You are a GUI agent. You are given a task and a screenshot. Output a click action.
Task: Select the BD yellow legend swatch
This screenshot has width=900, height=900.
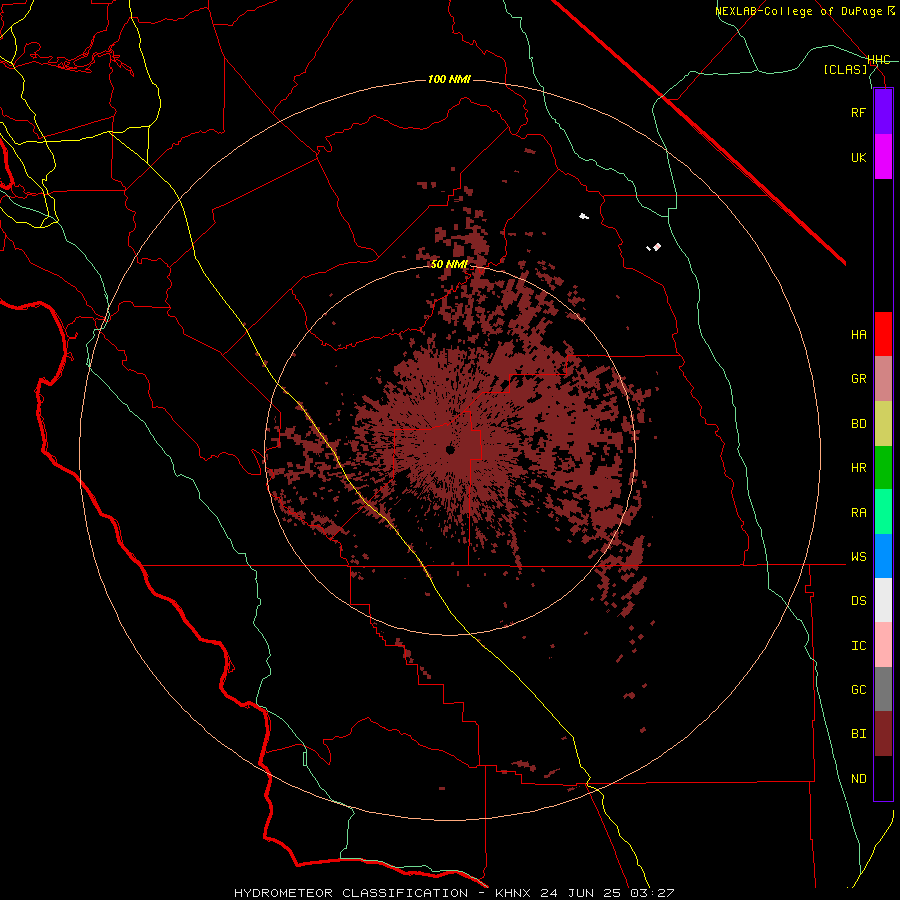click(x=883, y=423)
